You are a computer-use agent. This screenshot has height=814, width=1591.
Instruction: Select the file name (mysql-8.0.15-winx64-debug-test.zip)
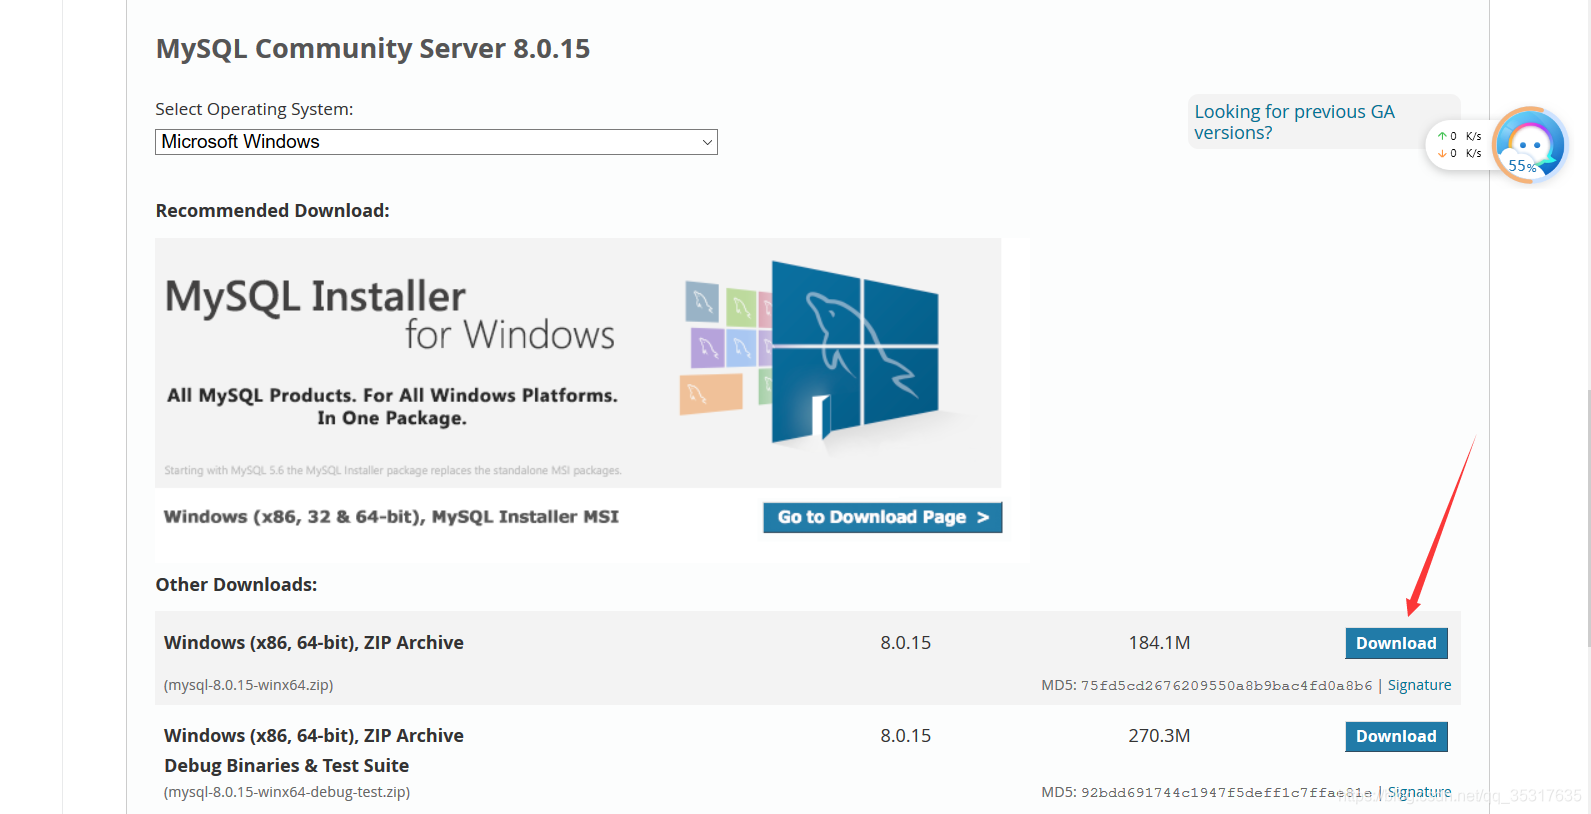click(287, 792)
